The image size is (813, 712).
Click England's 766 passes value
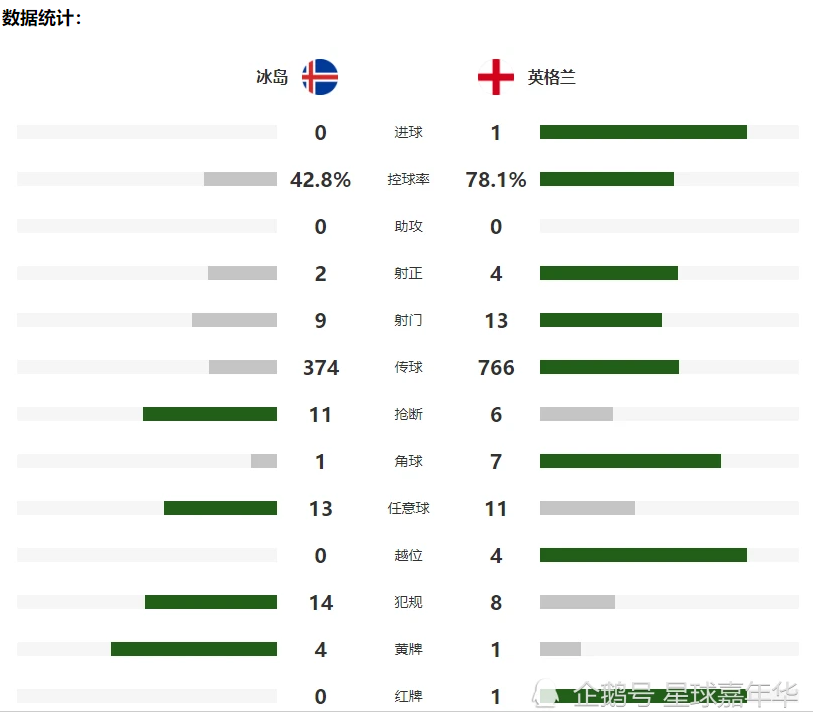click(x=496, y=368)
